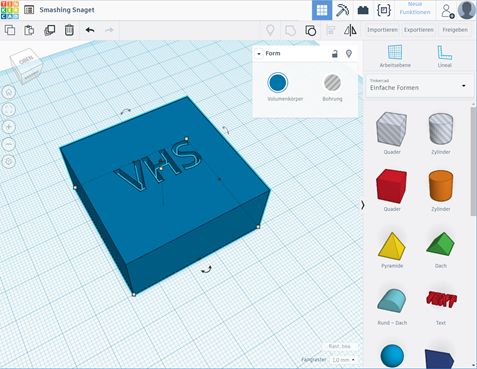Screen dimensions: 477x369
Task: Select the Lineal ruler tool
Action: pos(444,56)
